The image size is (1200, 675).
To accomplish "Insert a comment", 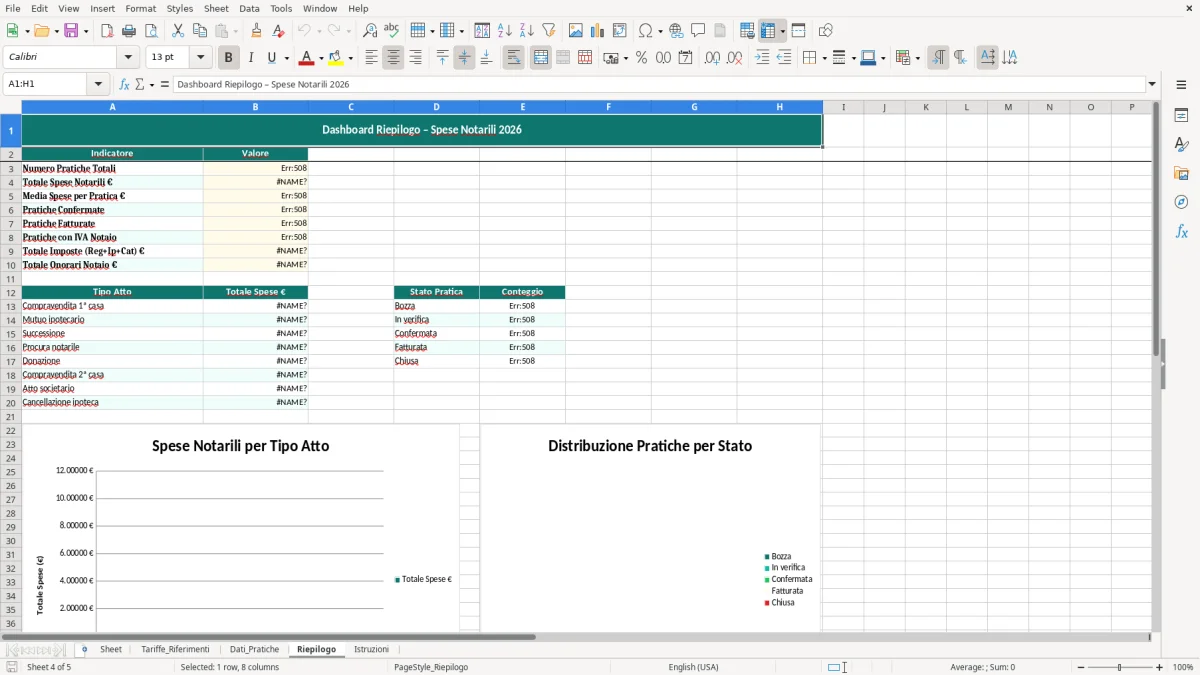I will pos(698,31).
